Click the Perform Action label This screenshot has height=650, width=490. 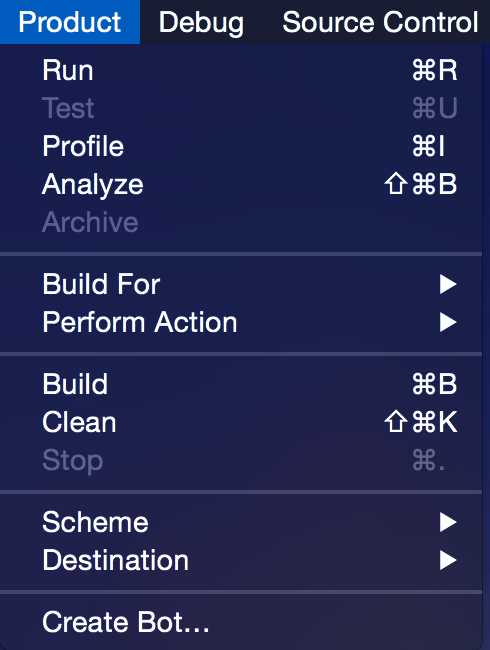pyautogui.click(x=140, y=322)
